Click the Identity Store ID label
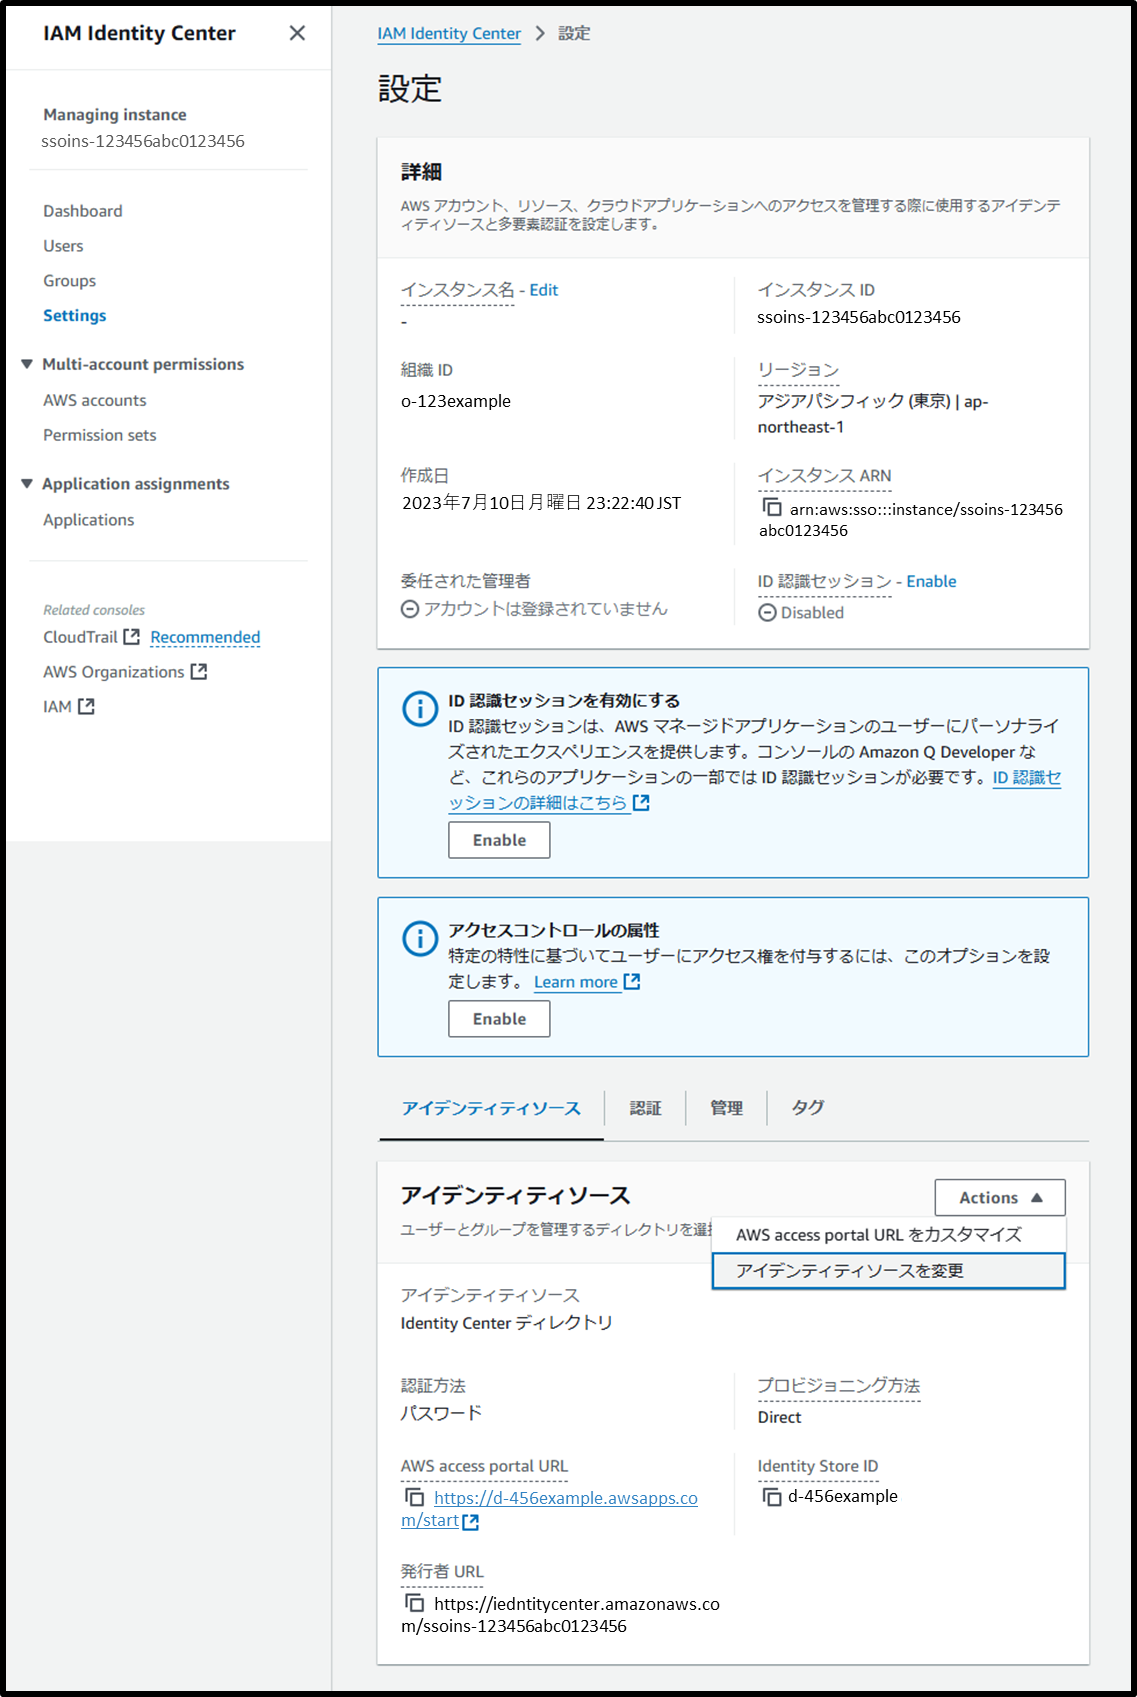This screenshot has height=1697, width=1137. pos(818,1466)
